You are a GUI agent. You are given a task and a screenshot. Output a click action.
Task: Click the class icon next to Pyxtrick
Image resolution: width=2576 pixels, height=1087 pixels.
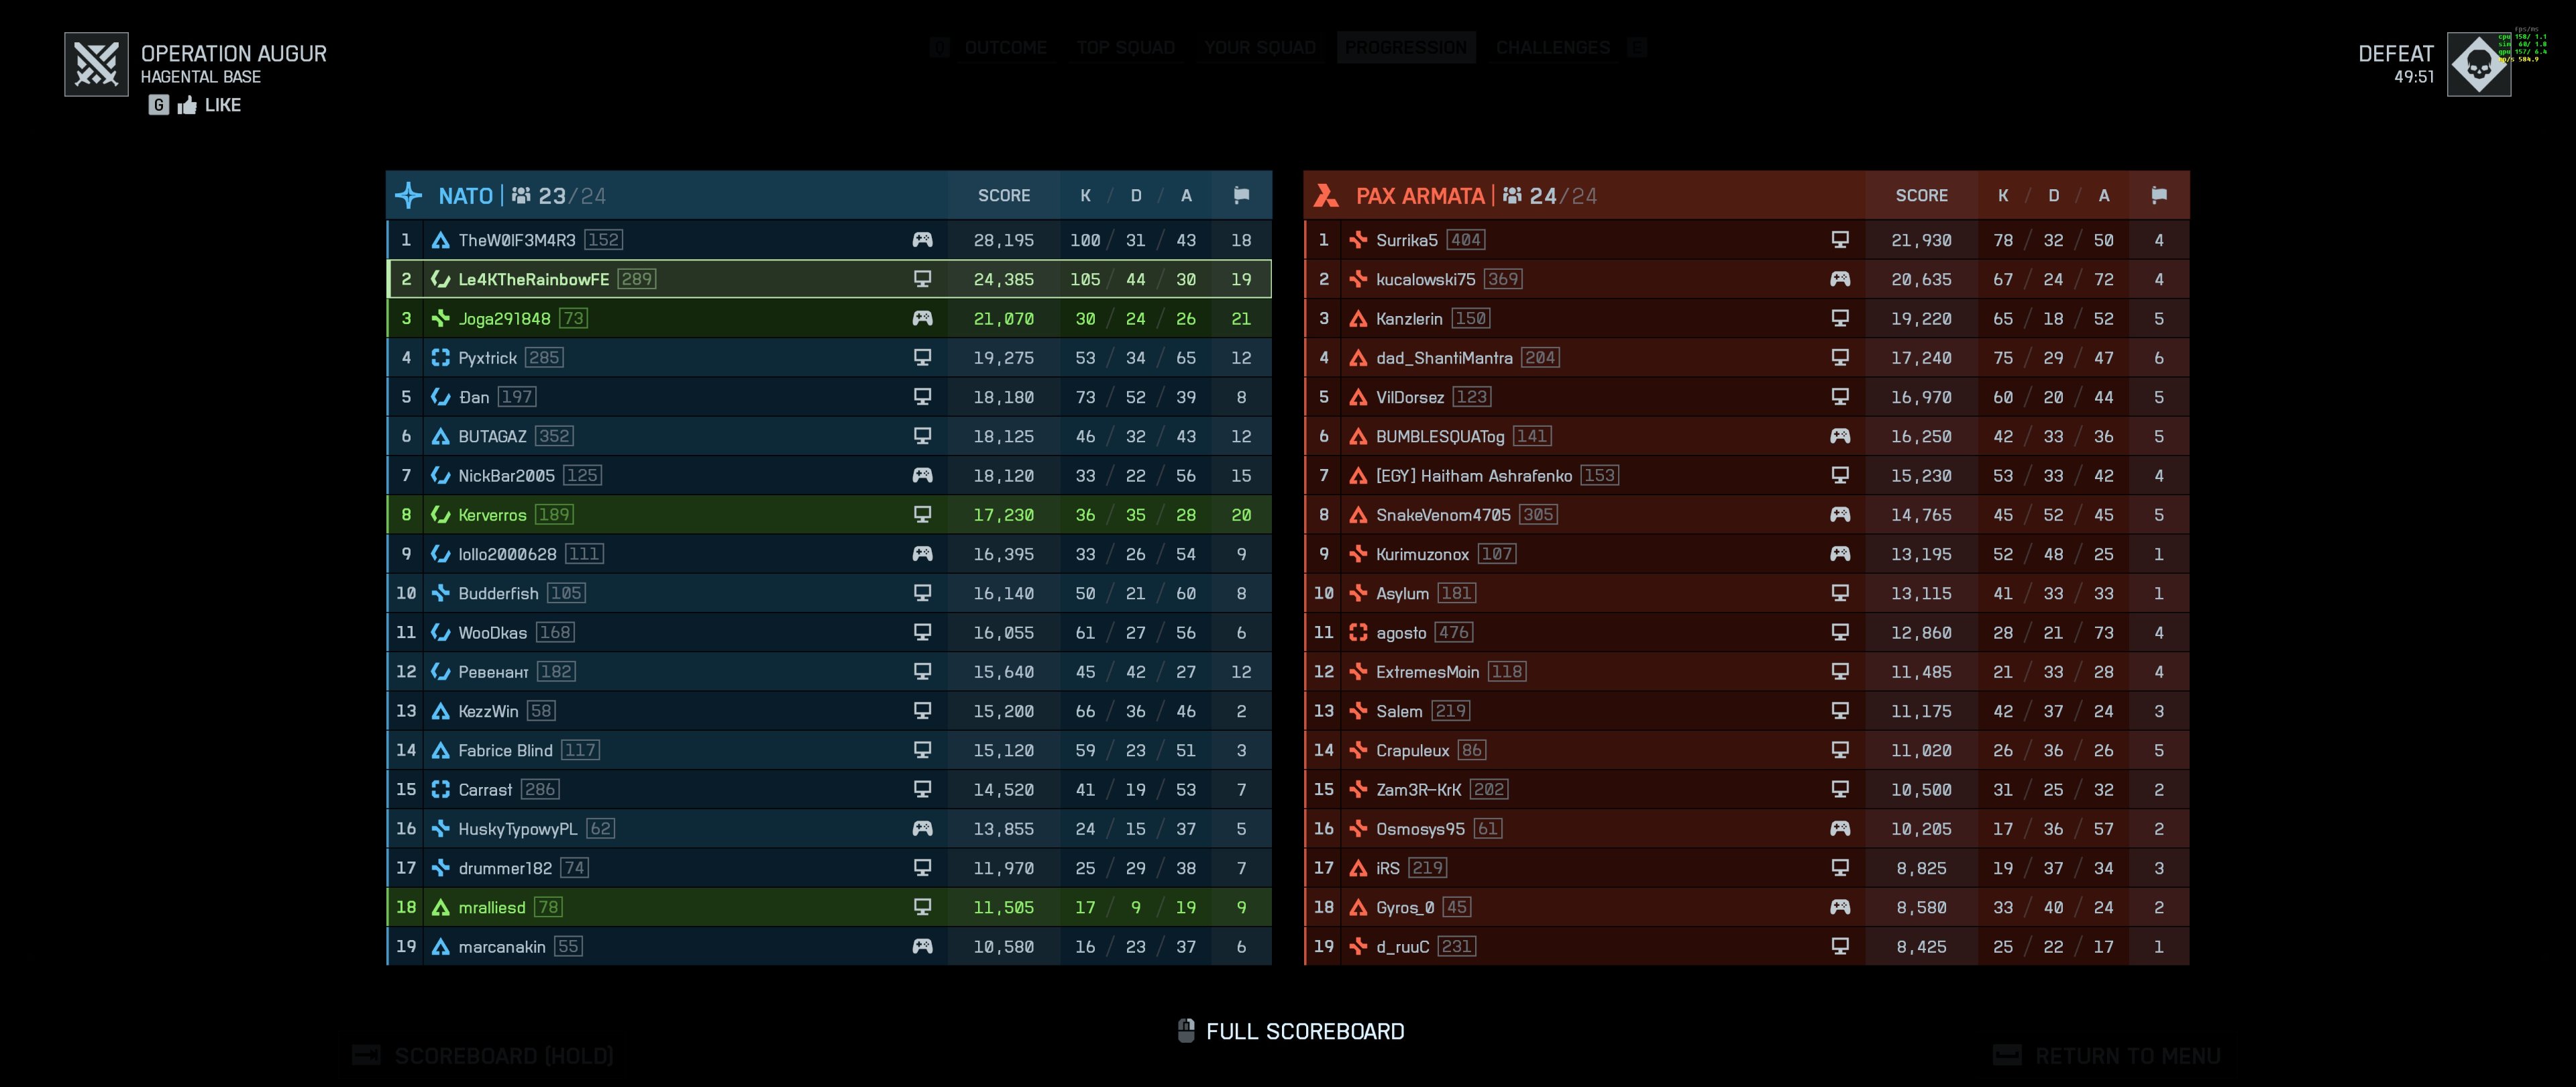tap(440, 358)
